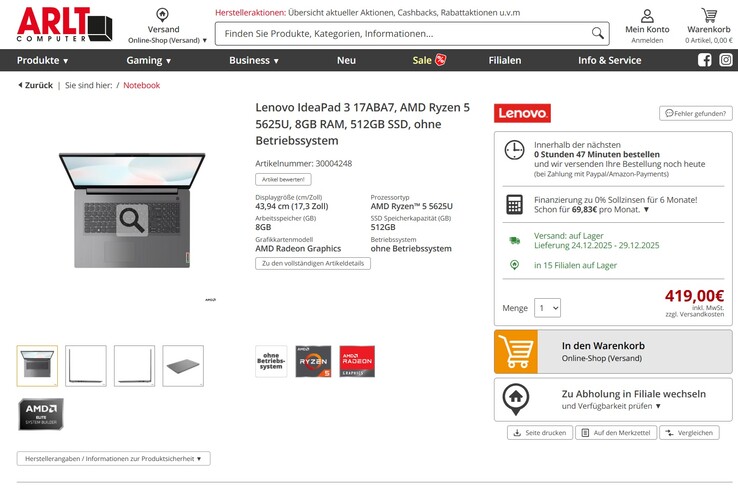Open the Business menu
This screenshot has height=491, width=738.
254,60
